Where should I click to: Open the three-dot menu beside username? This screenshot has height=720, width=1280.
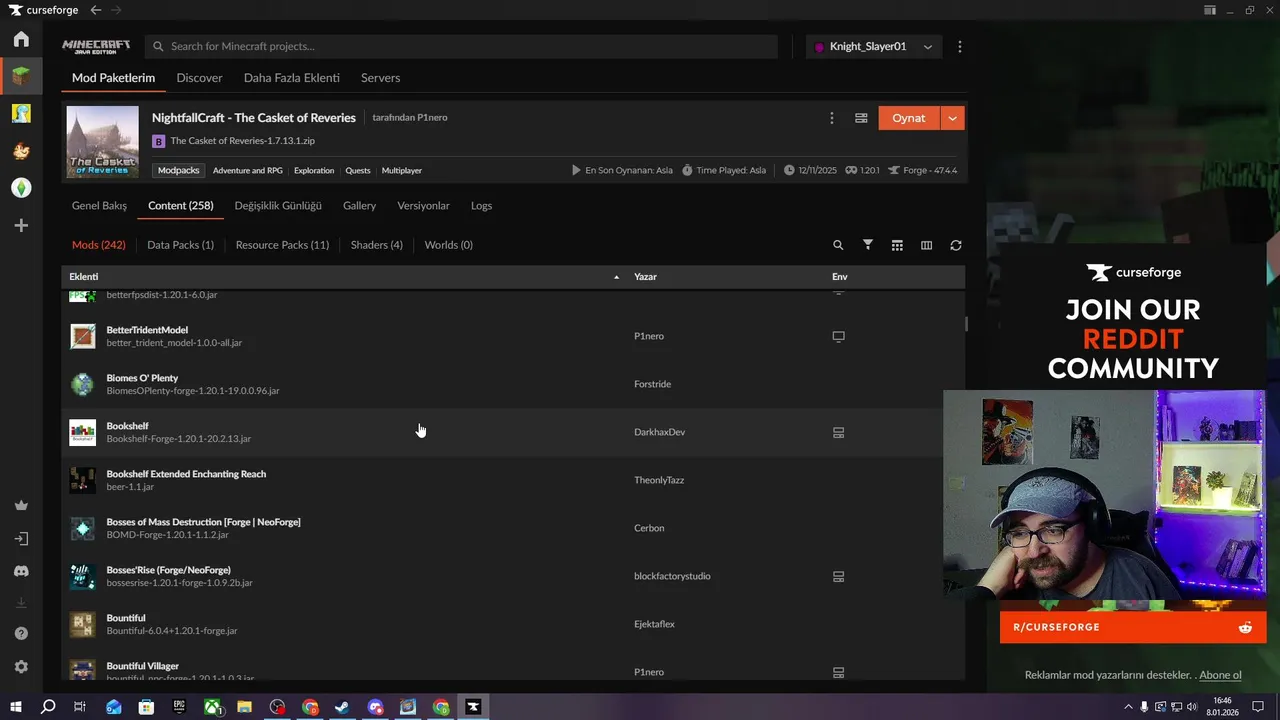[960, 47]
